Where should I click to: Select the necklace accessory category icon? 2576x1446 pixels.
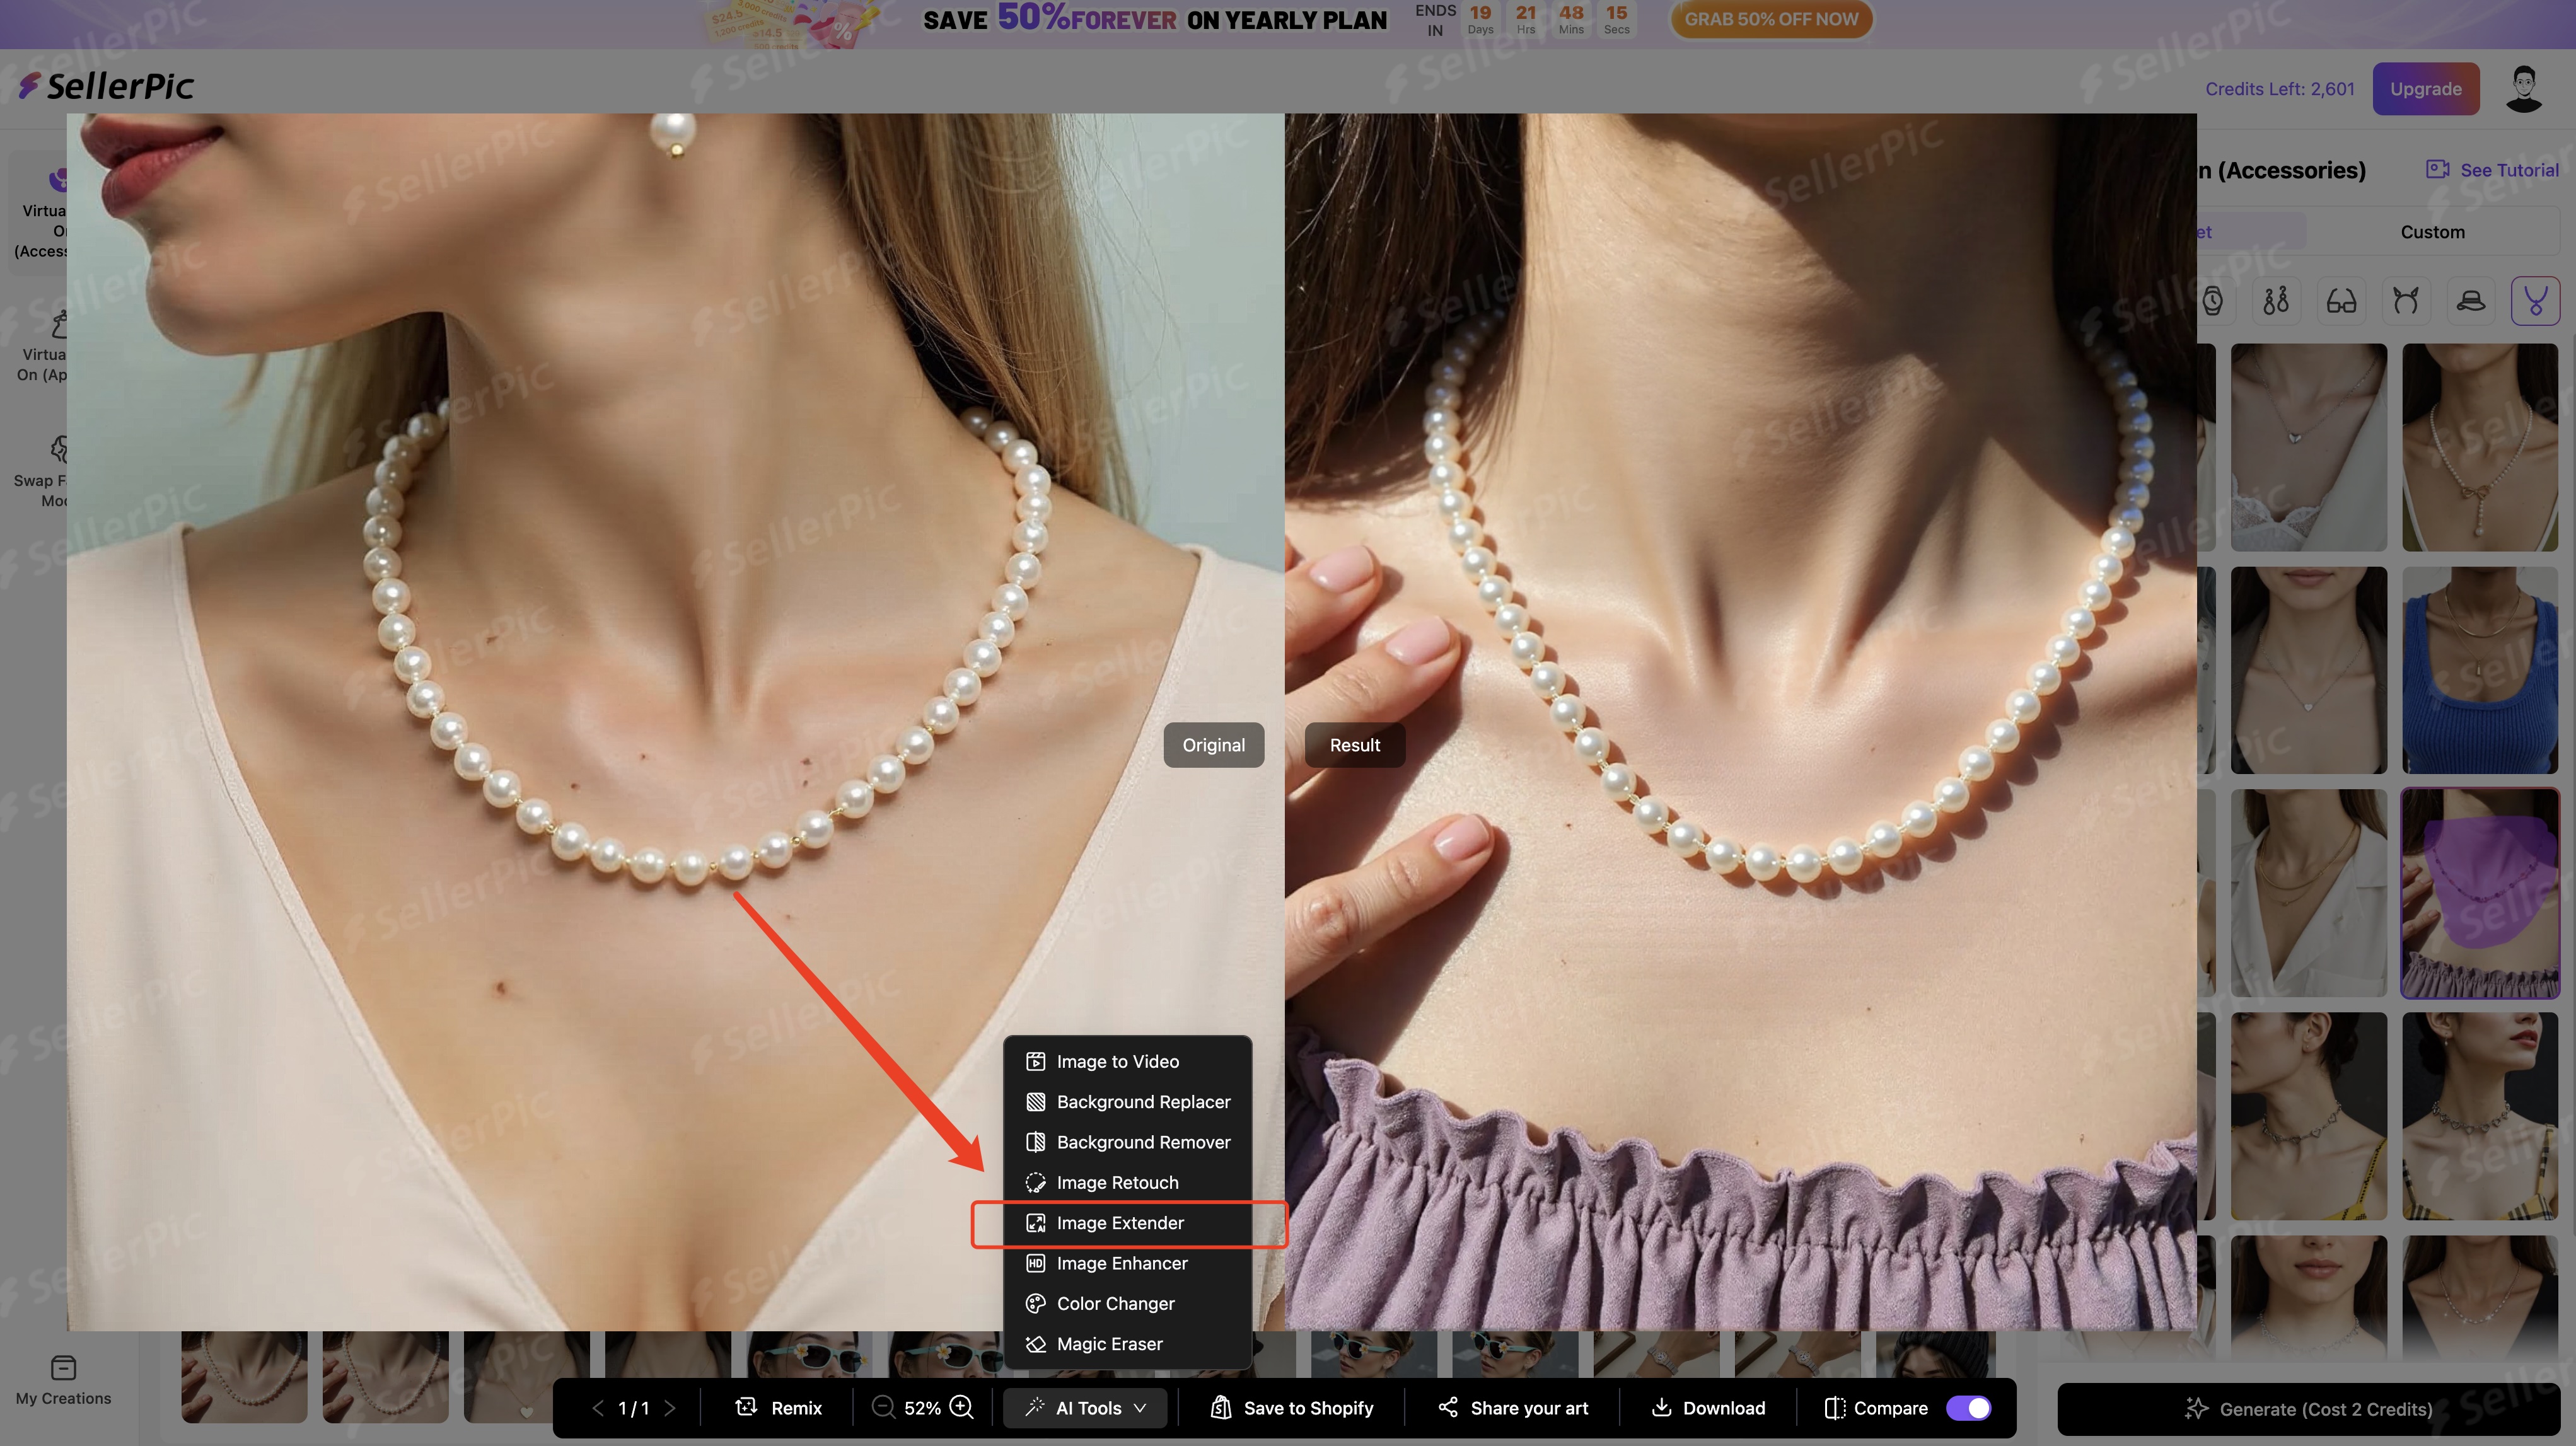(2535, 300)
